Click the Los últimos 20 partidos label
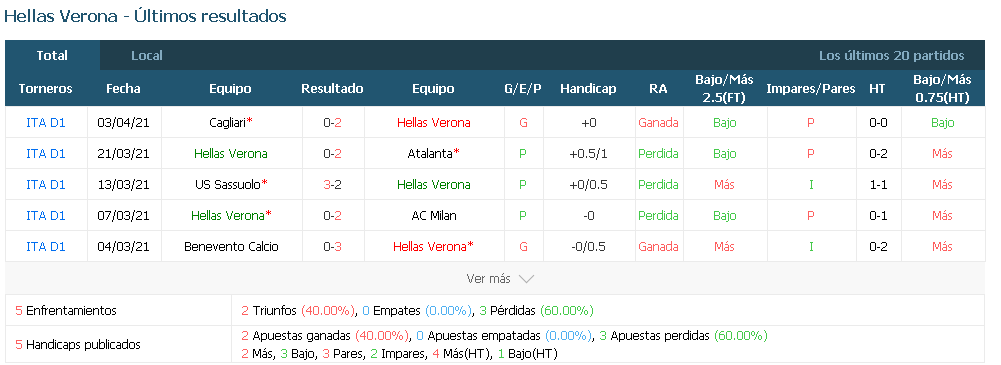The image size is (1001, 365). (x=892, y=56)
